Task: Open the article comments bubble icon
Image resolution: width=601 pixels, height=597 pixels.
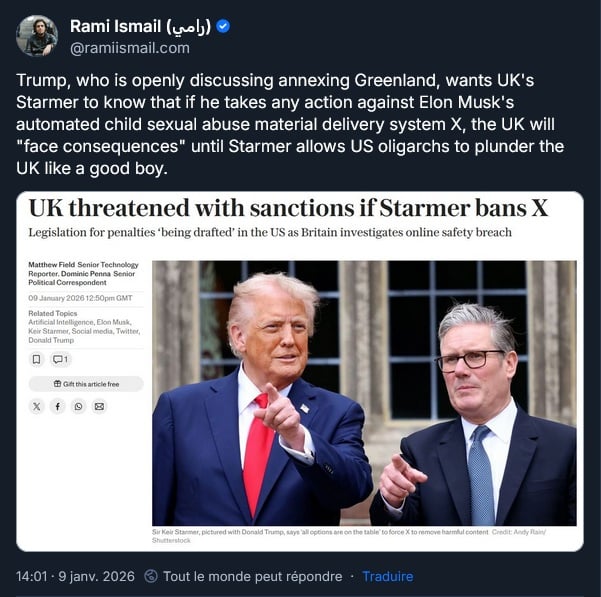Action: 60,359
